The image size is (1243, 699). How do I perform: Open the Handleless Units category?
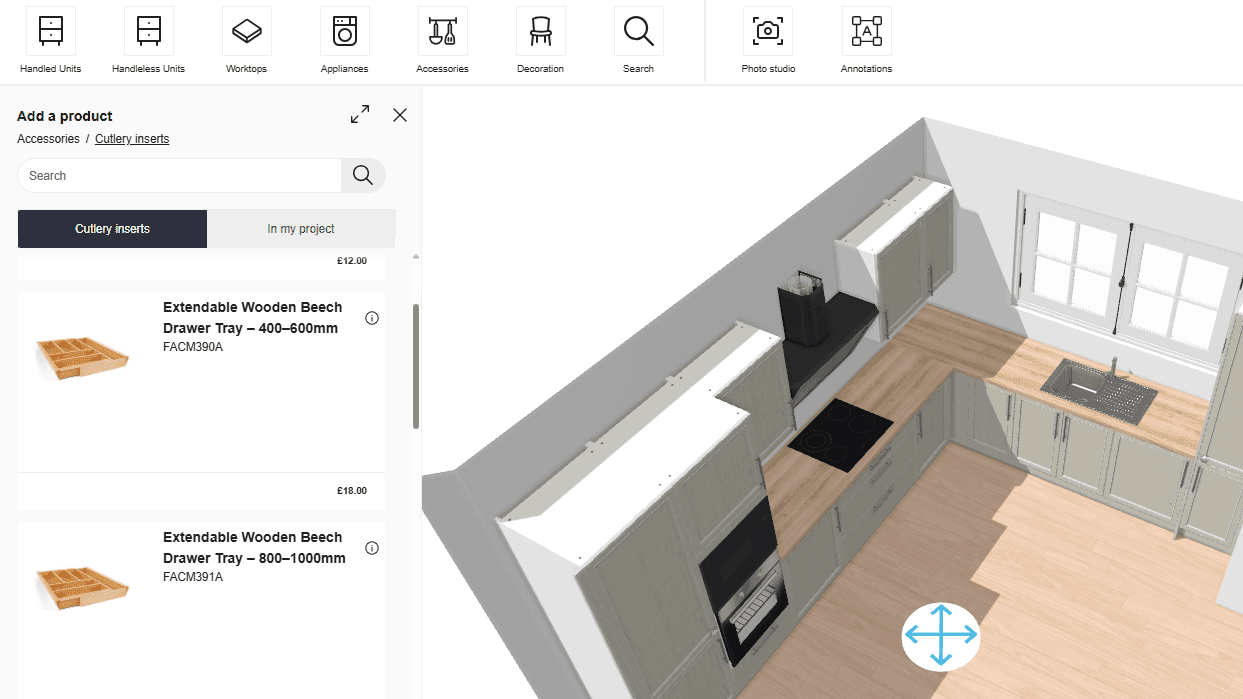(148, 41)
